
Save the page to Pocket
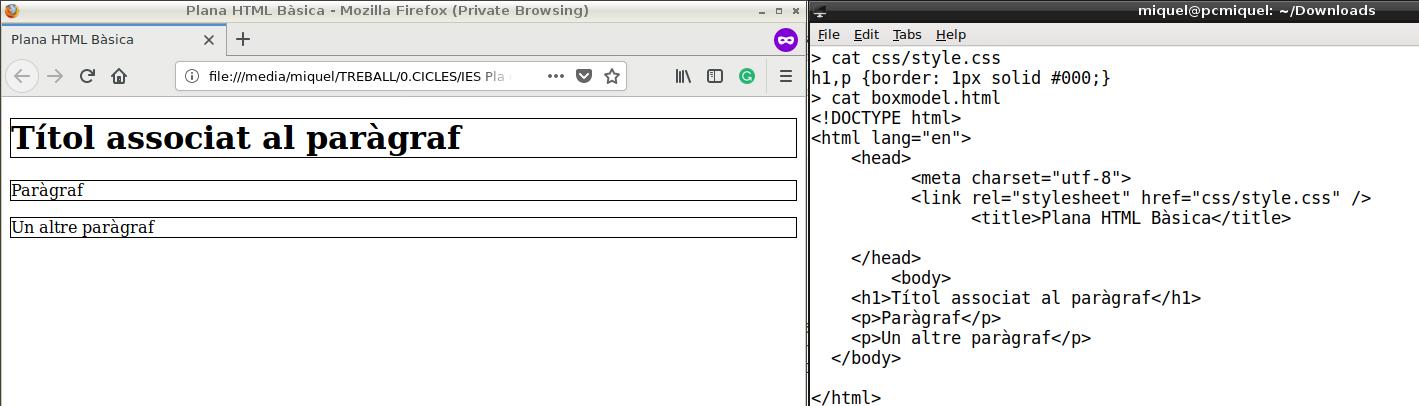[x=584, y=76]
